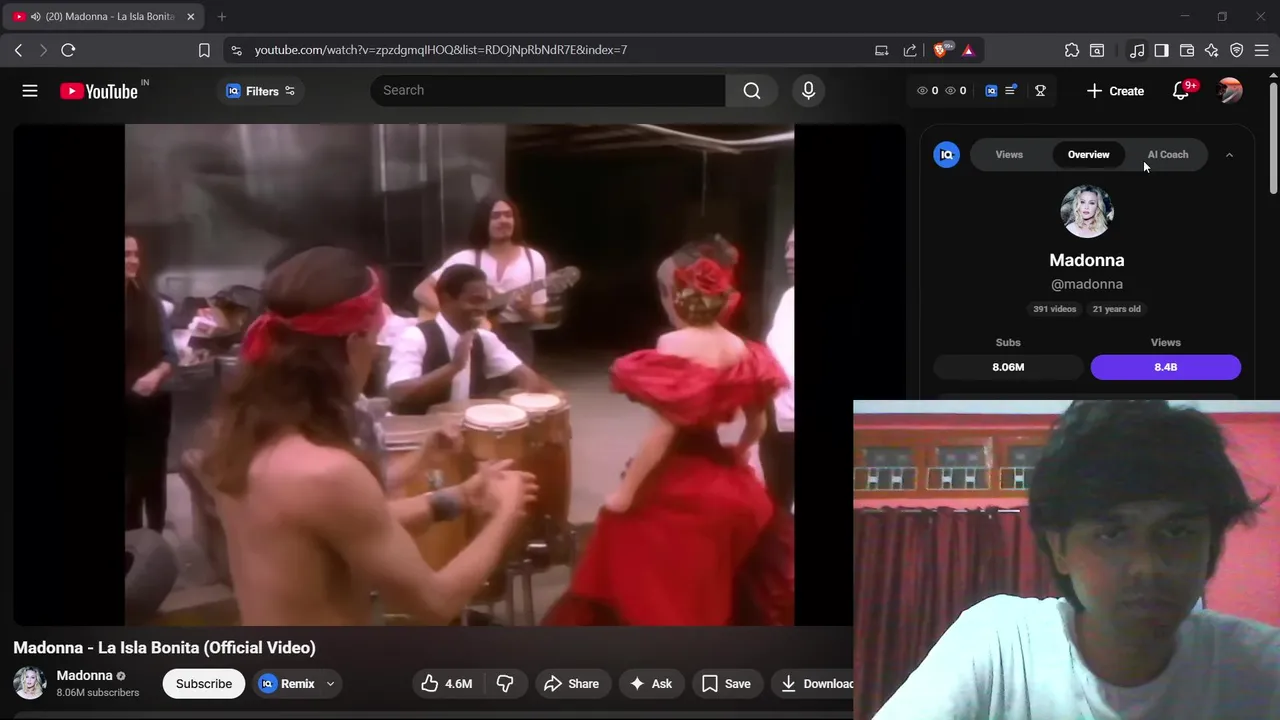Save video to playlist
The image size is (1280, 720).
tap(726, 684)
